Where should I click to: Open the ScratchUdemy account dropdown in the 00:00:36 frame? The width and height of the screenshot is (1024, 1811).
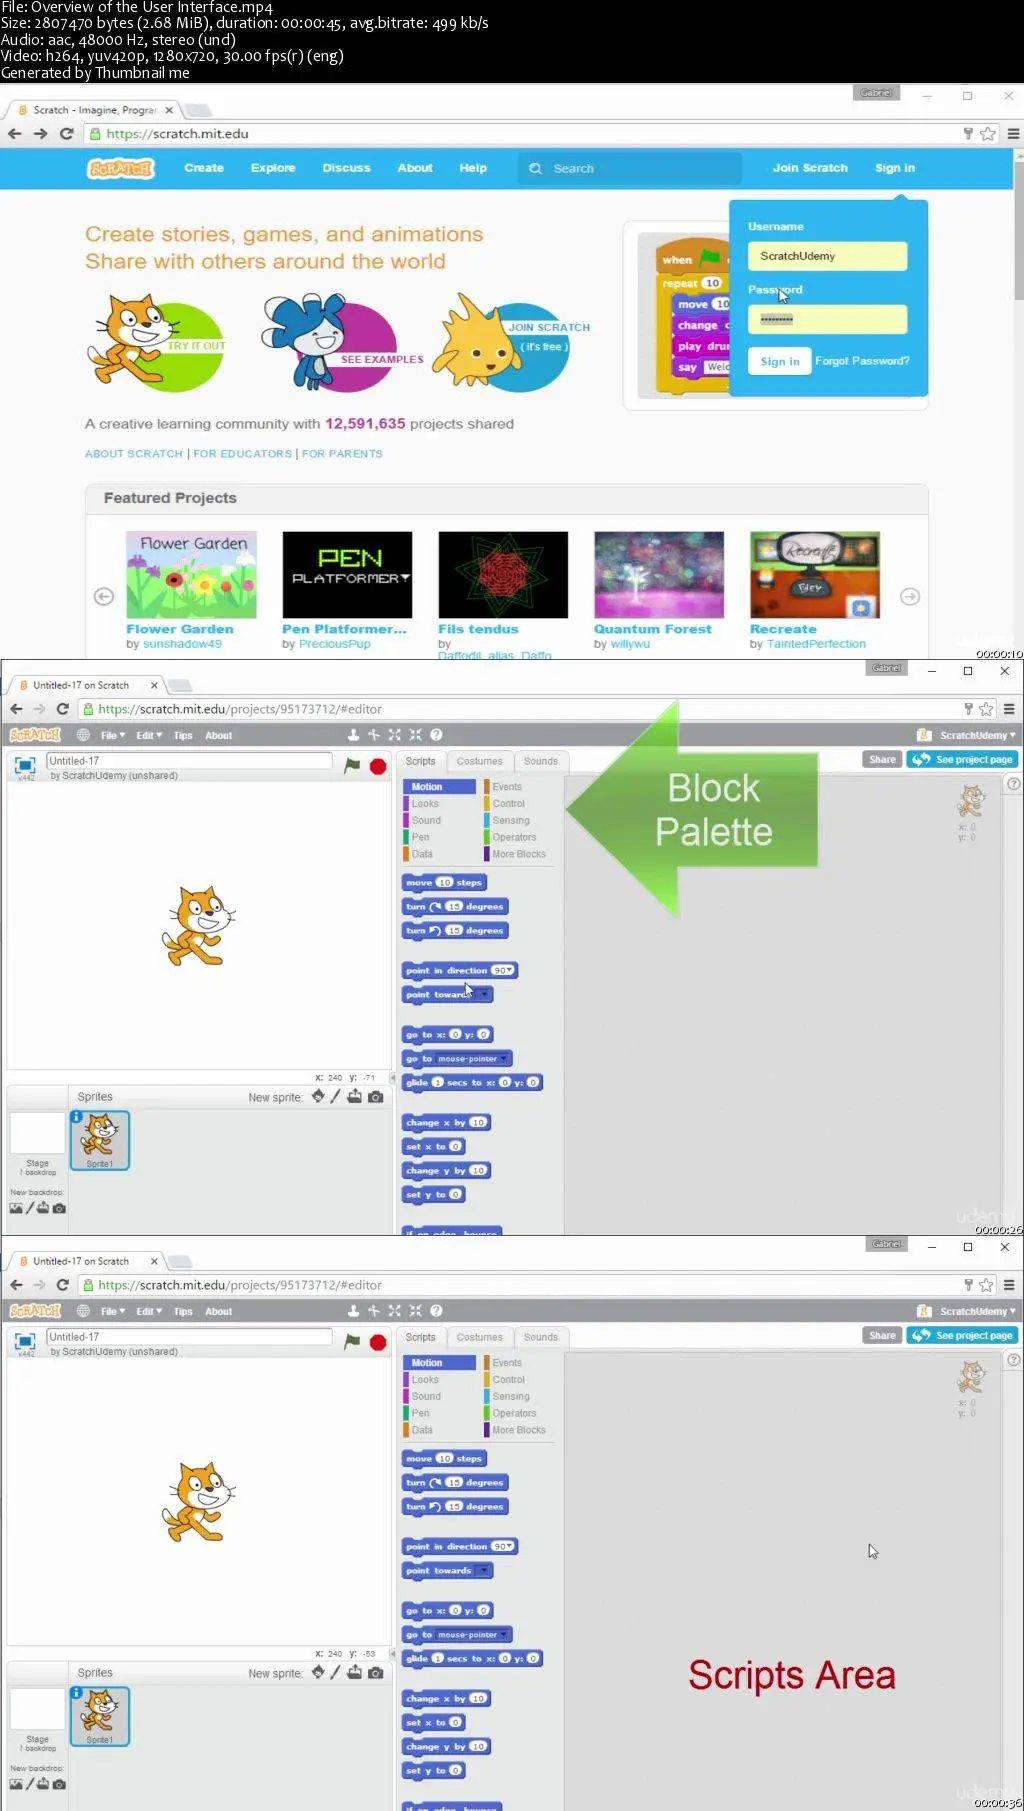977,1311
